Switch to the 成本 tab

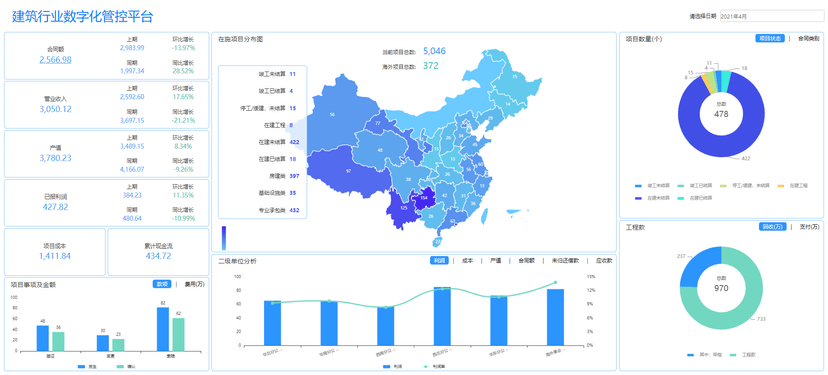point(467,260)
